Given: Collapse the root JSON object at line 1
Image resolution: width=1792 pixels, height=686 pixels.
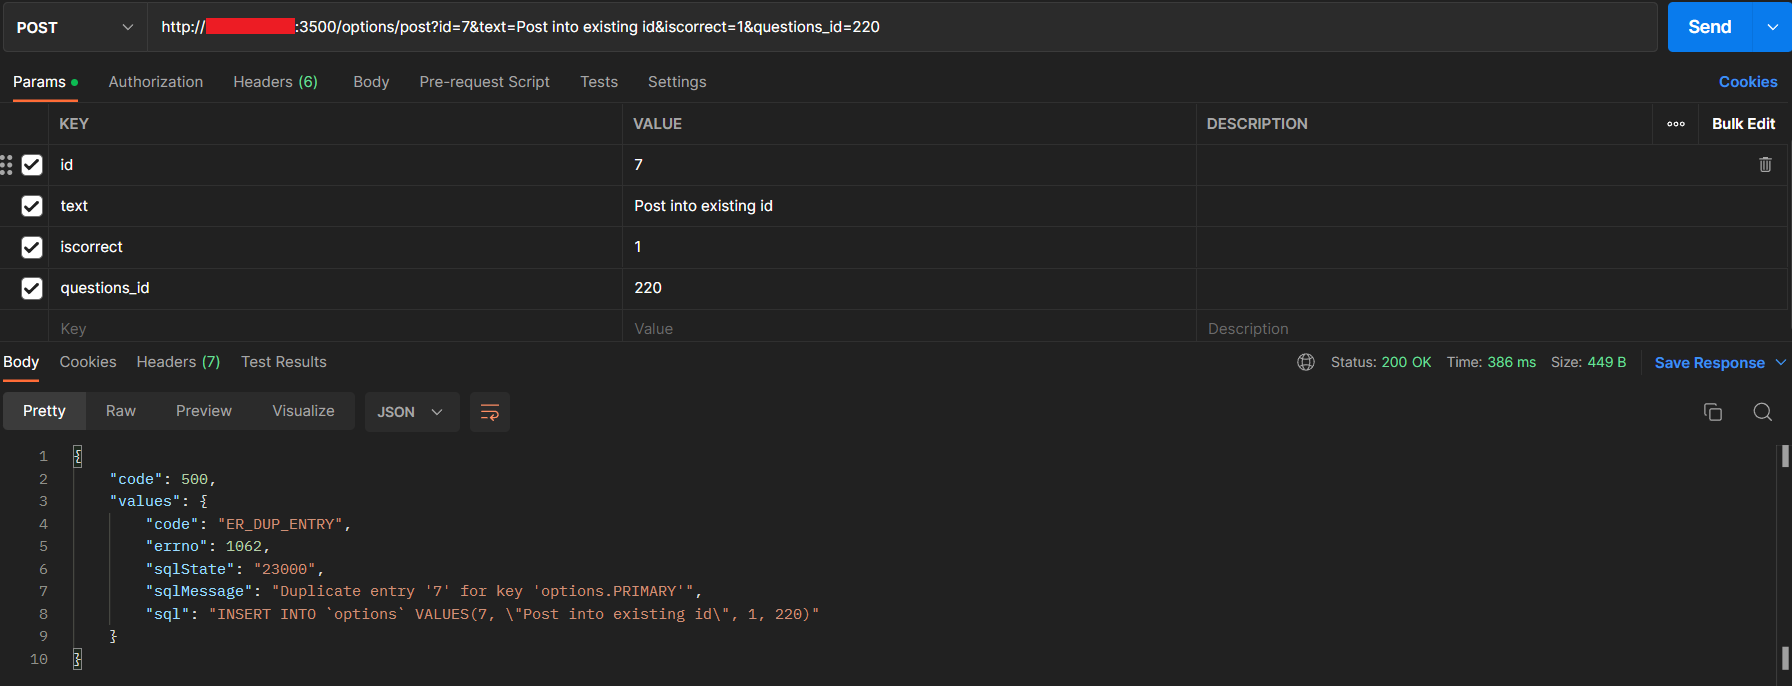Looking at the screenshot, I should [x=78, y=457].
